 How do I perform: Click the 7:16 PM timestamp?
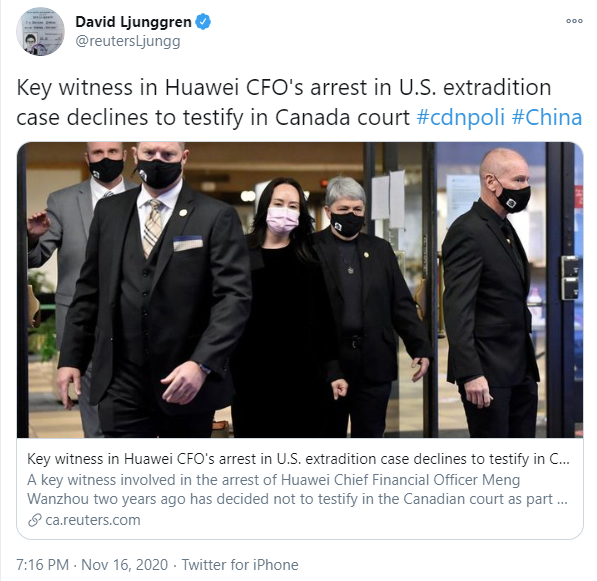pos(42,565)
